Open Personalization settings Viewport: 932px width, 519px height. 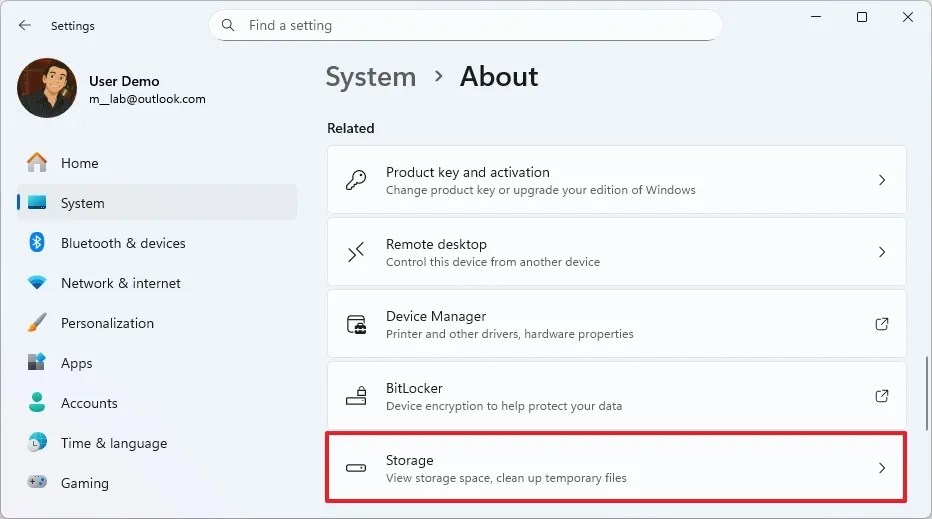point(157,323)
